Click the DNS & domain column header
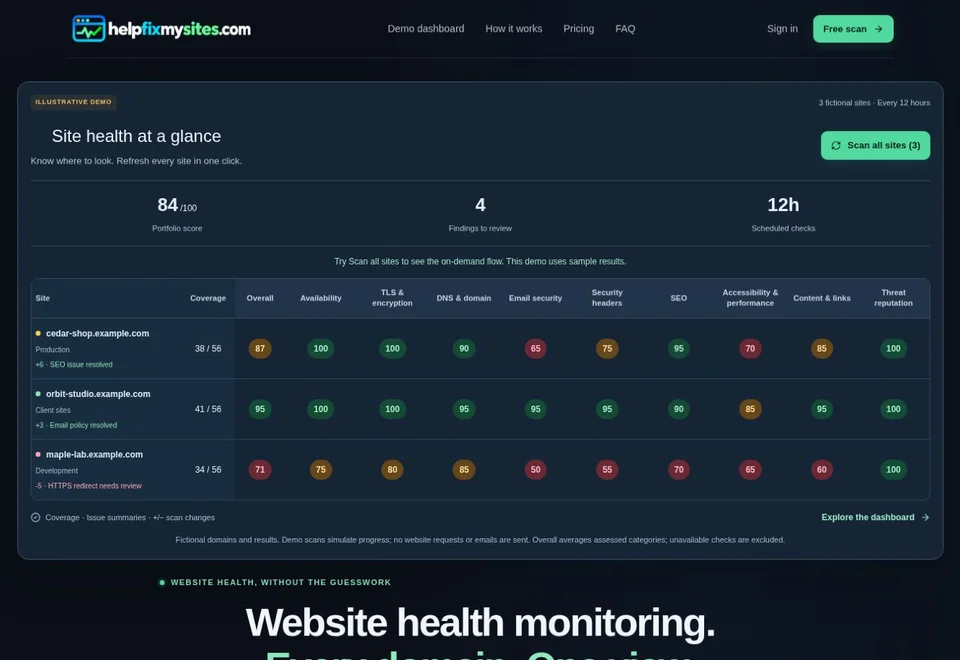Image resolution: width=960 pixels, height=660 pixels. (463, 298)
